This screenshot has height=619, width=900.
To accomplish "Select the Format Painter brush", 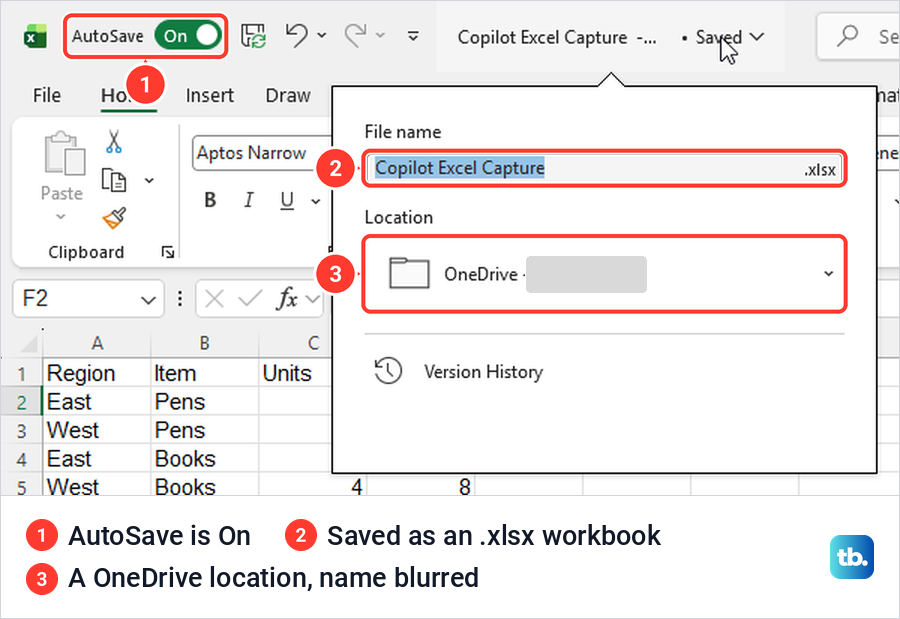I will click(114, 218).
